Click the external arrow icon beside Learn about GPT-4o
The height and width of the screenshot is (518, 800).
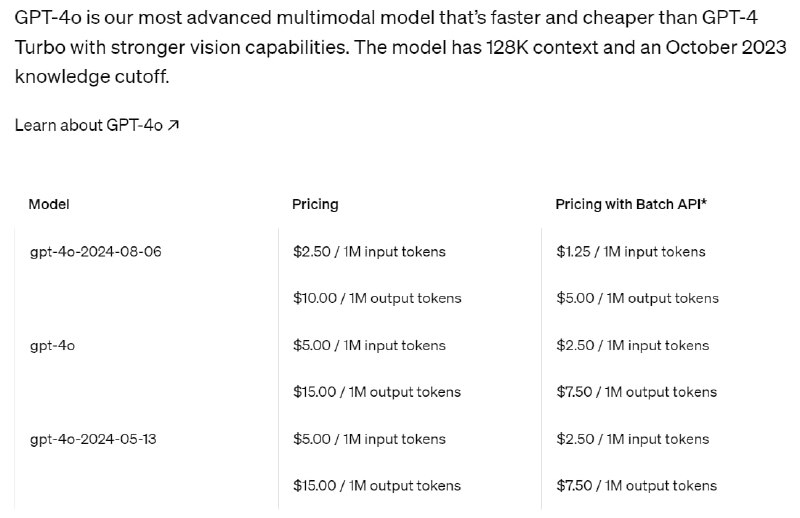click(174, 125)
